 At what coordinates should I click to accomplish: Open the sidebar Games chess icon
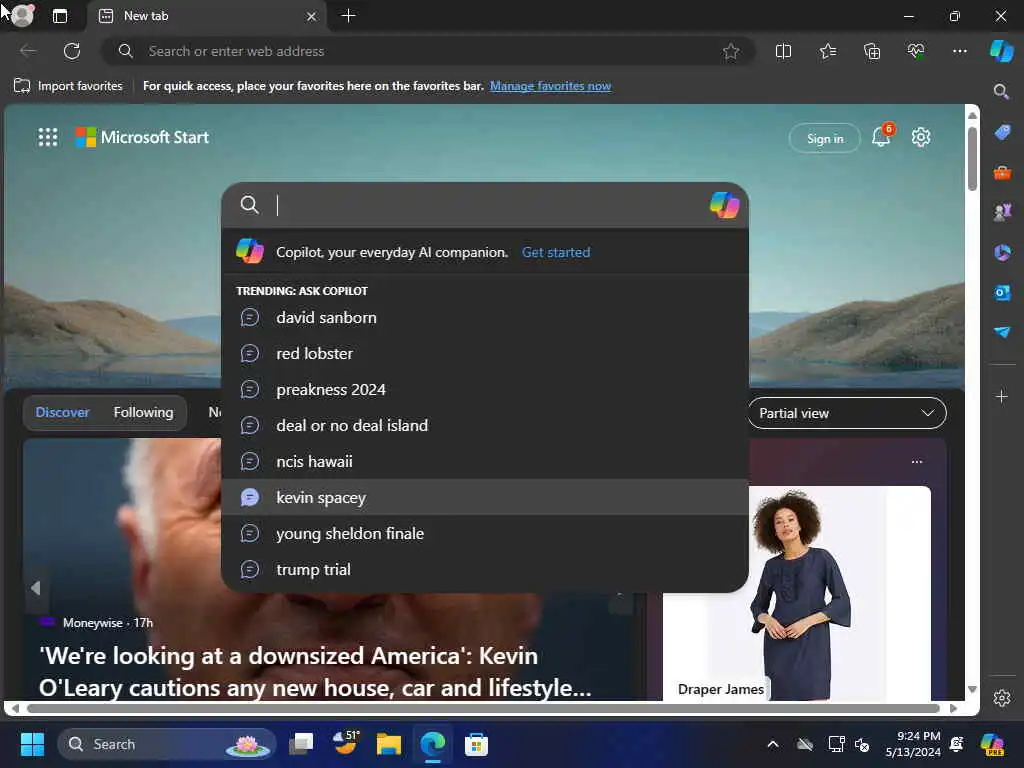(1002, 212)
